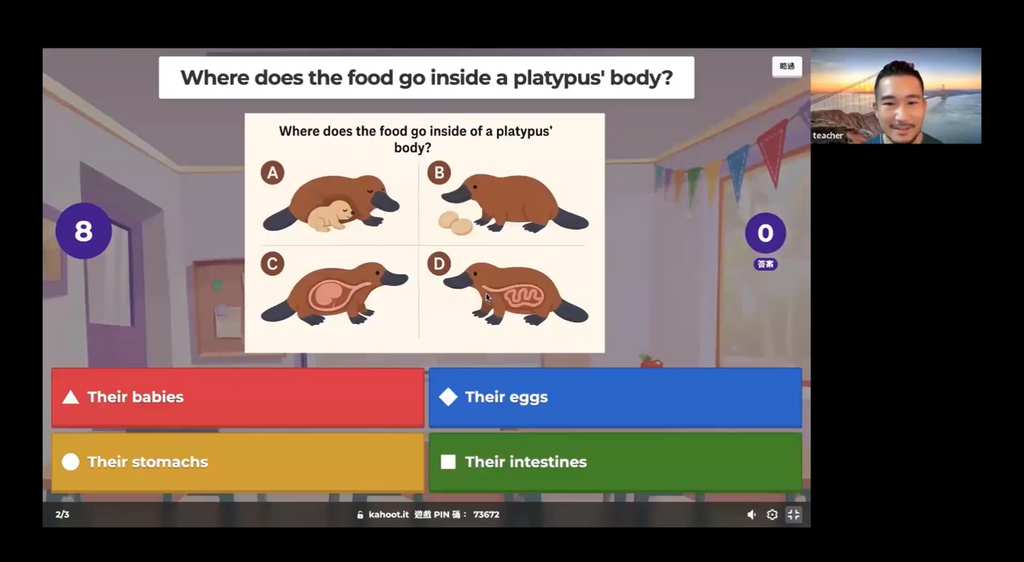Exit fullscreen mode using the collapse icon
The image size is (1024, 562).
pos(793,515)
